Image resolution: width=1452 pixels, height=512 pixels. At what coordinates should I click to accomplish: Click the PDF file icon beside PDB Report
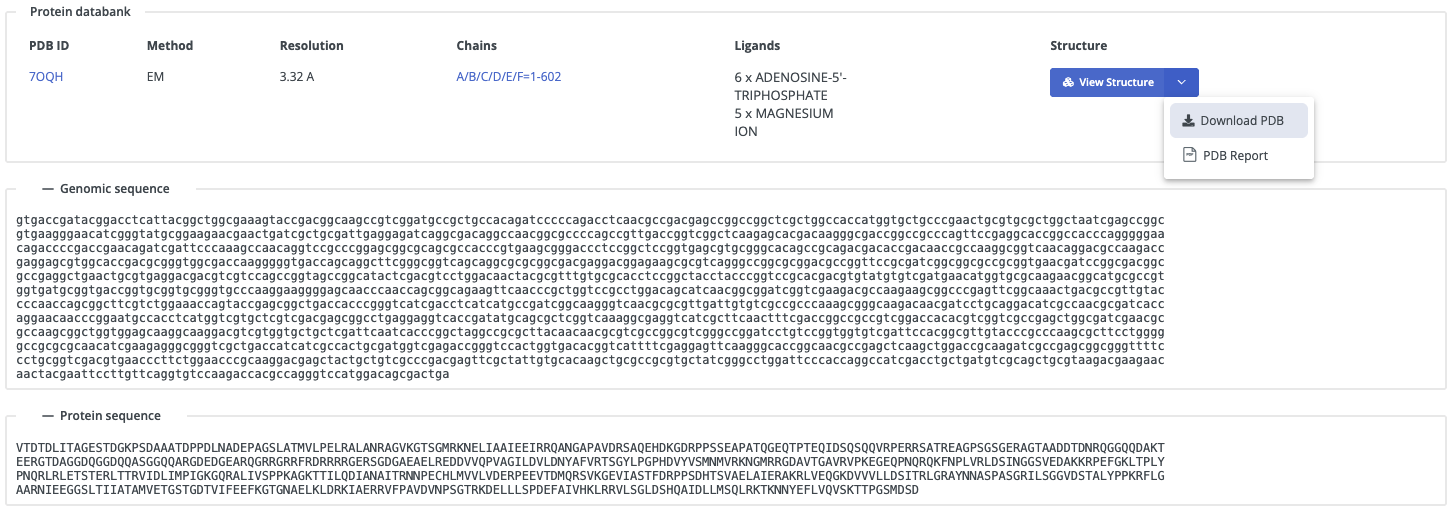click(x=1189, y=155)
